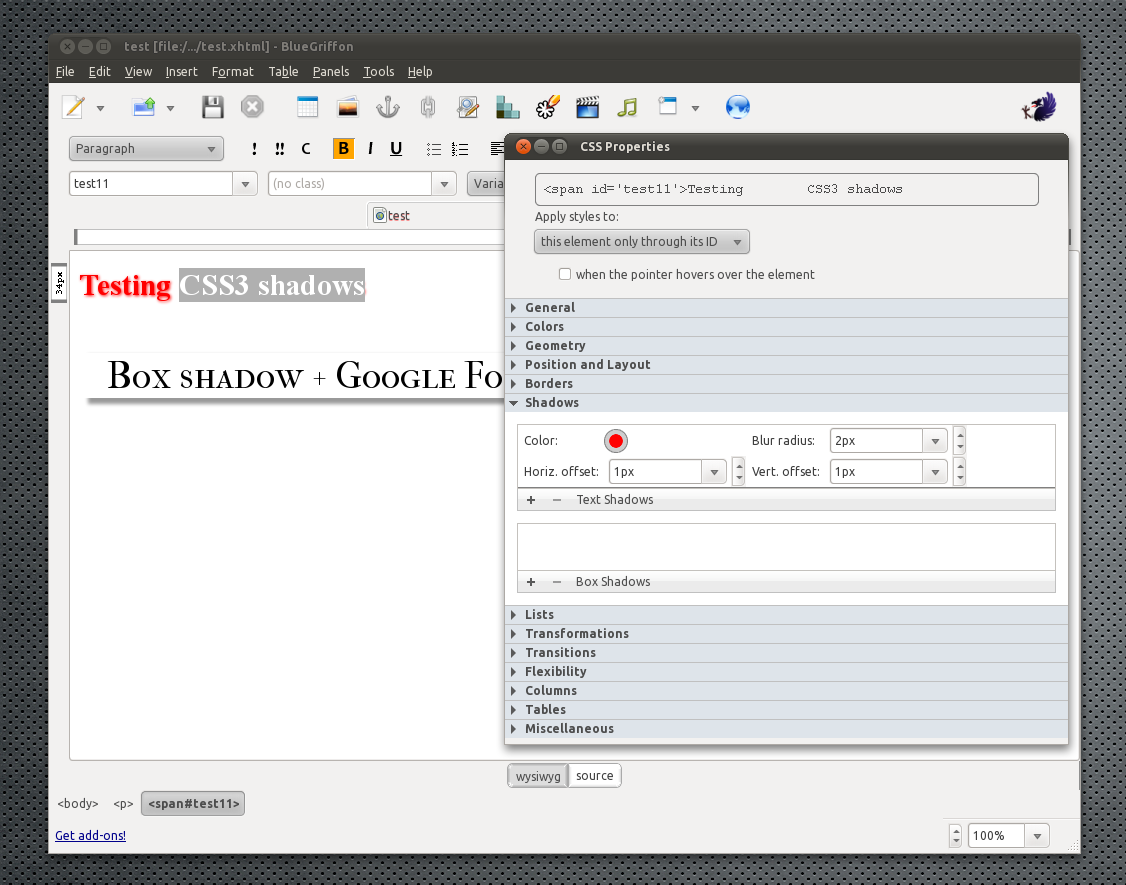Add a new text shadow with plus

click(531, 500)
